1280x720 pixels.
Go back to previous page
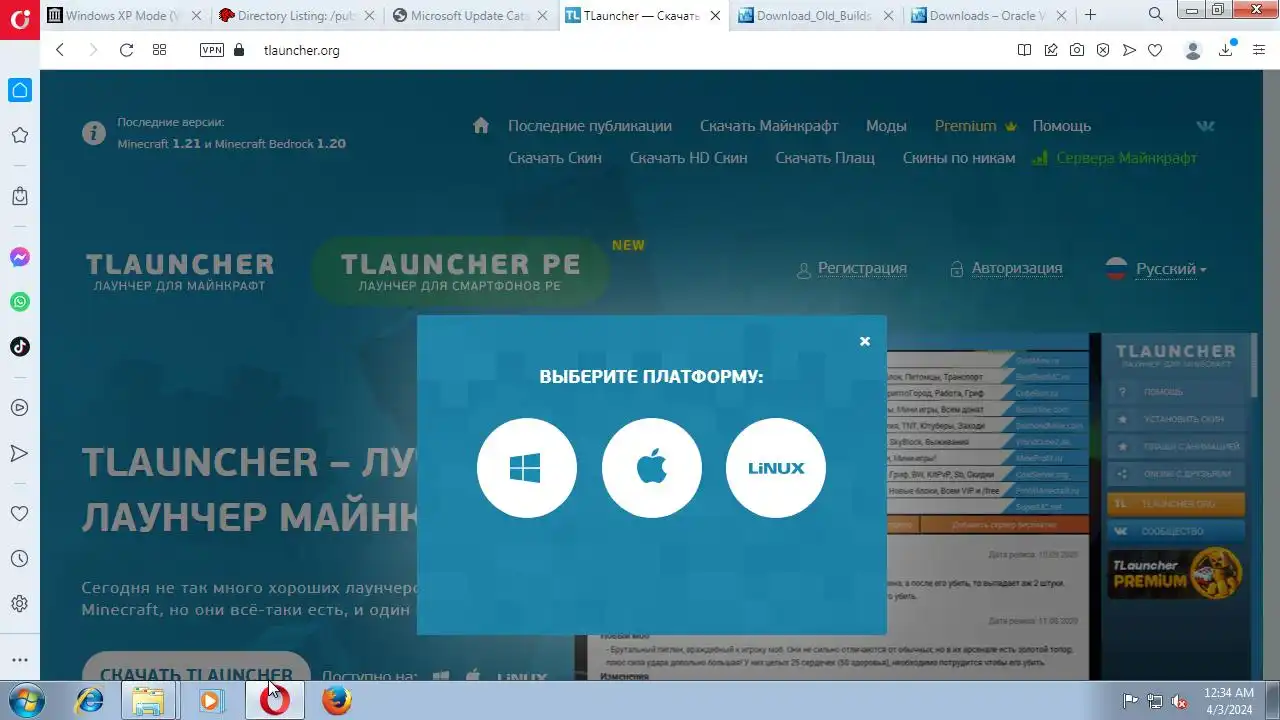coord(60,50)
